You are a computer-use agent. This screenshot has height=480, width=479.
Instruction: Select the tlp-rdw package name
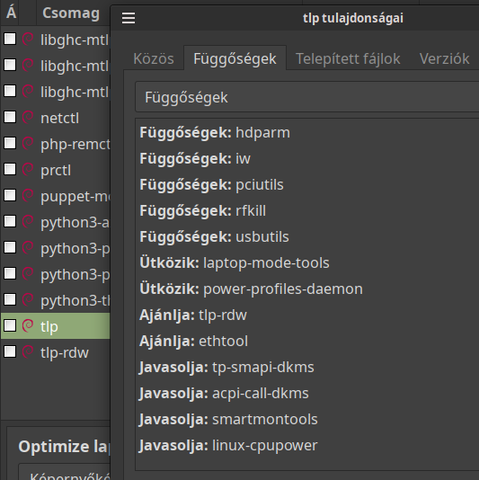click(x=65, y=353)
